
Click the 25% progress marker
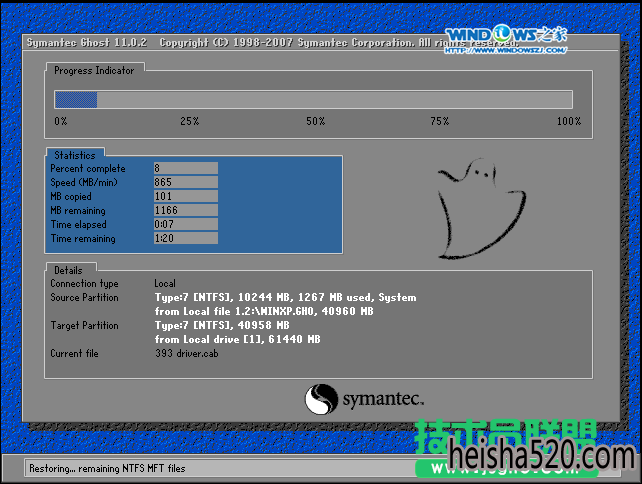(190, 121)
